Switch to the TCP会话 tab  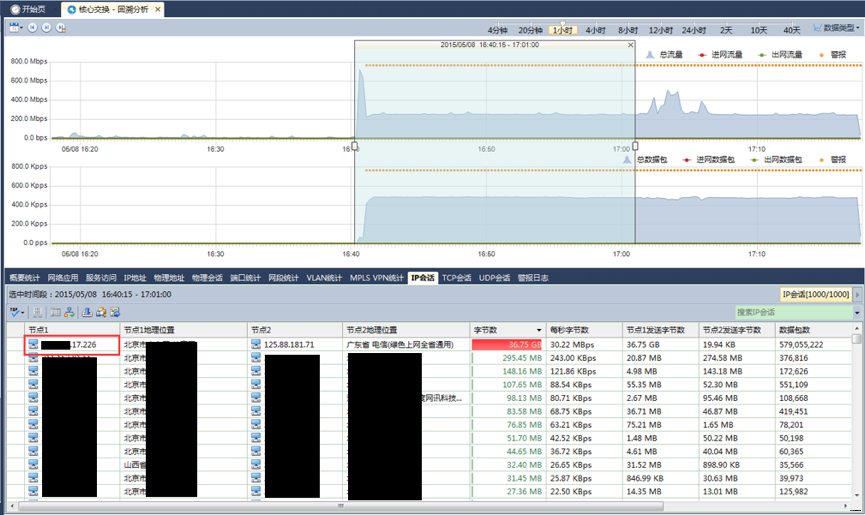click(x=458, y=277)
